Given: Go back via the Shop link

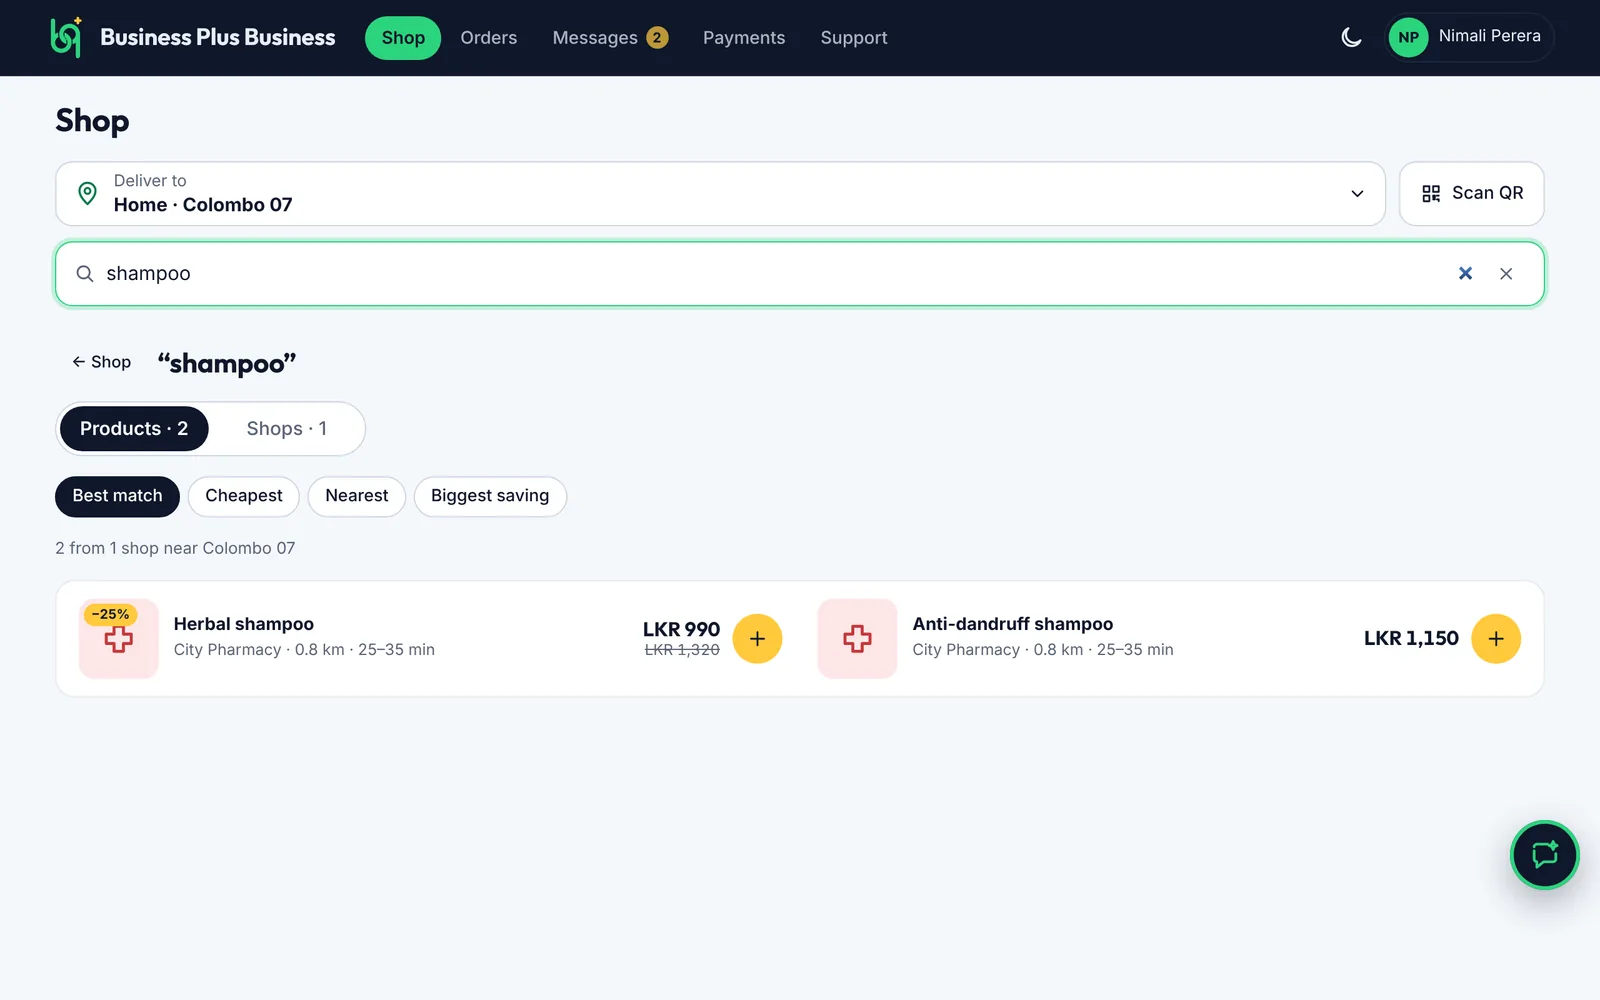Looking at the screenshot, I should [101, 362].
